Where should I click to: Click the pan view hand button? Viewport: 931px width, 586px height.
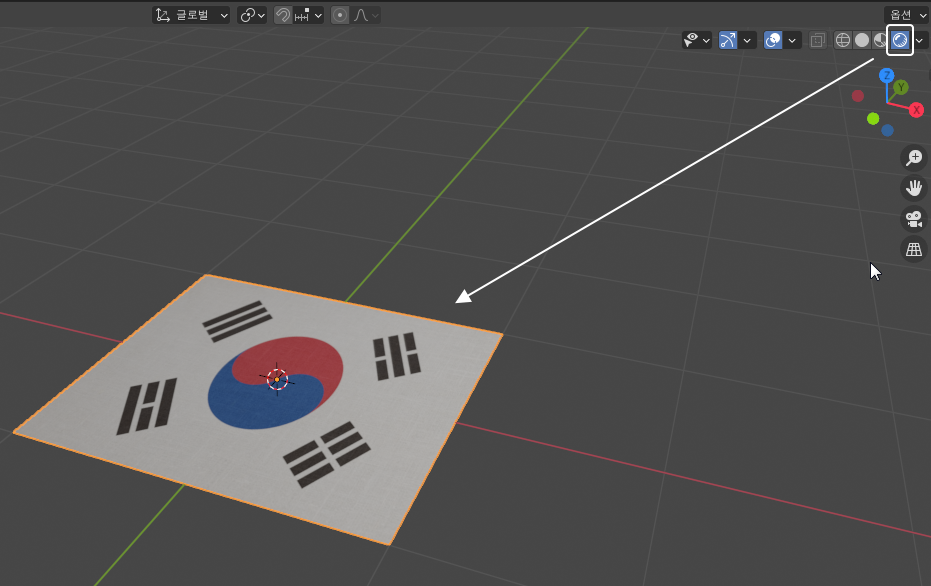pyautogui.click(x=914, y=188)
